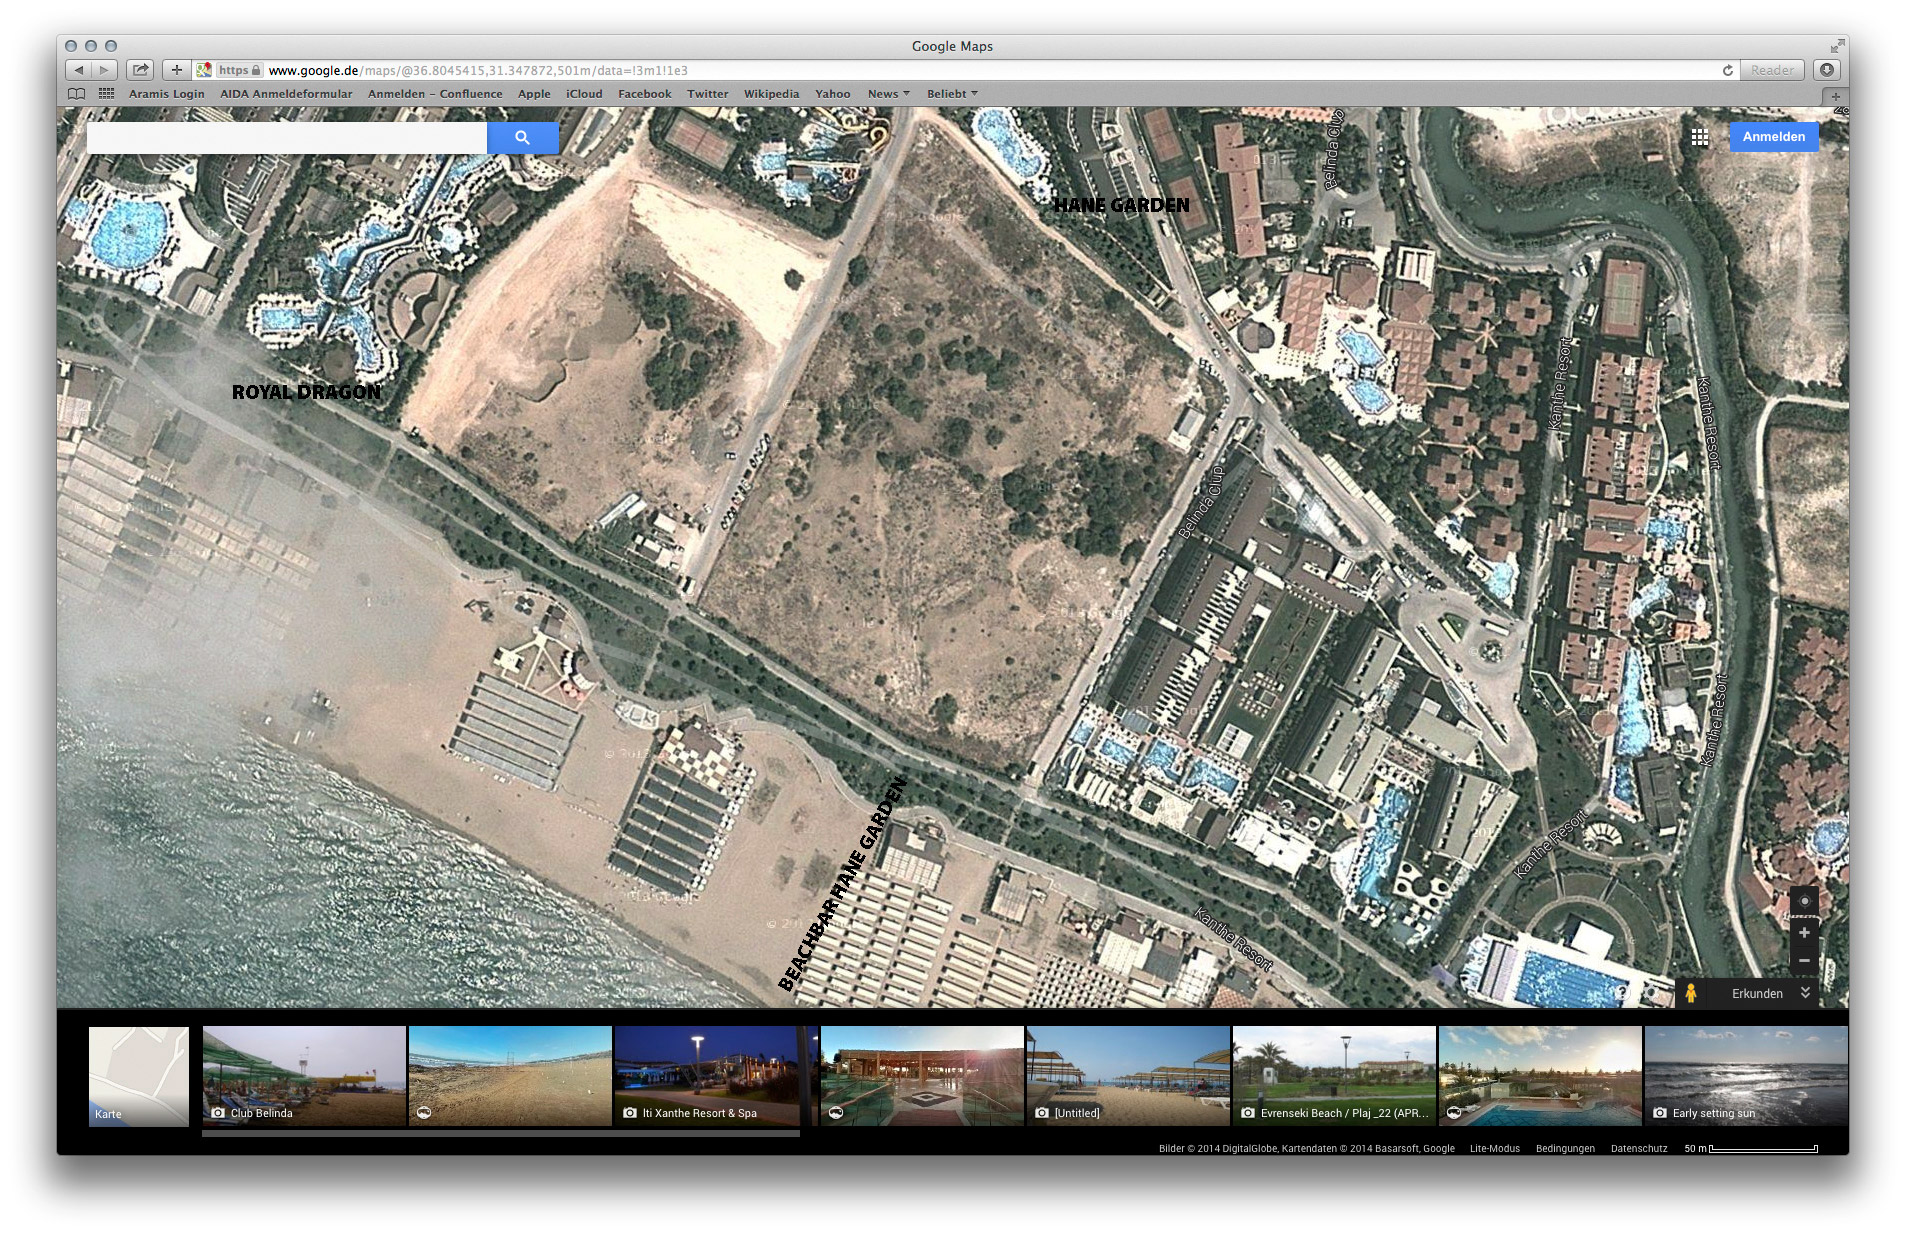Open the Google apps grid
1906x1234 pixels.
[x=1699, y=137]
